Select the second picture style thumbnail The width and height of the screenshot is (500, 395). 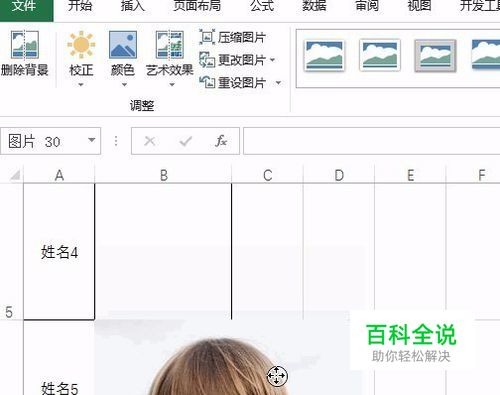380,55
